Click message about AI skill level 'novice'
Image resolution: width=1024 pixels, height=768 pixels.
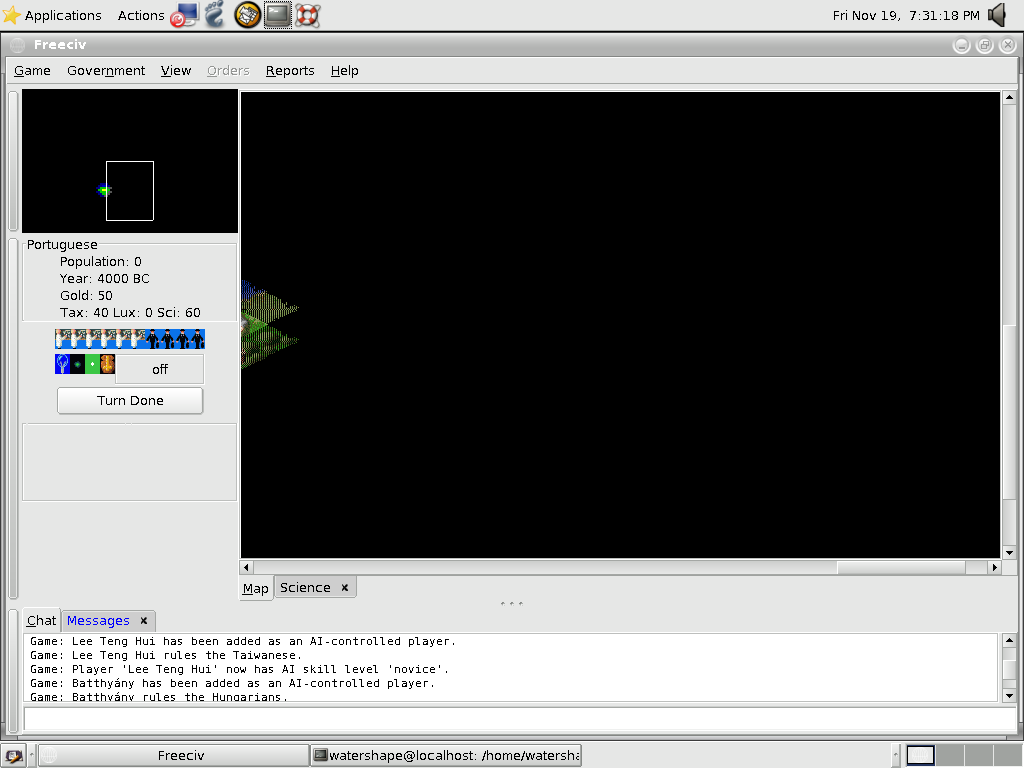point(240,669)
